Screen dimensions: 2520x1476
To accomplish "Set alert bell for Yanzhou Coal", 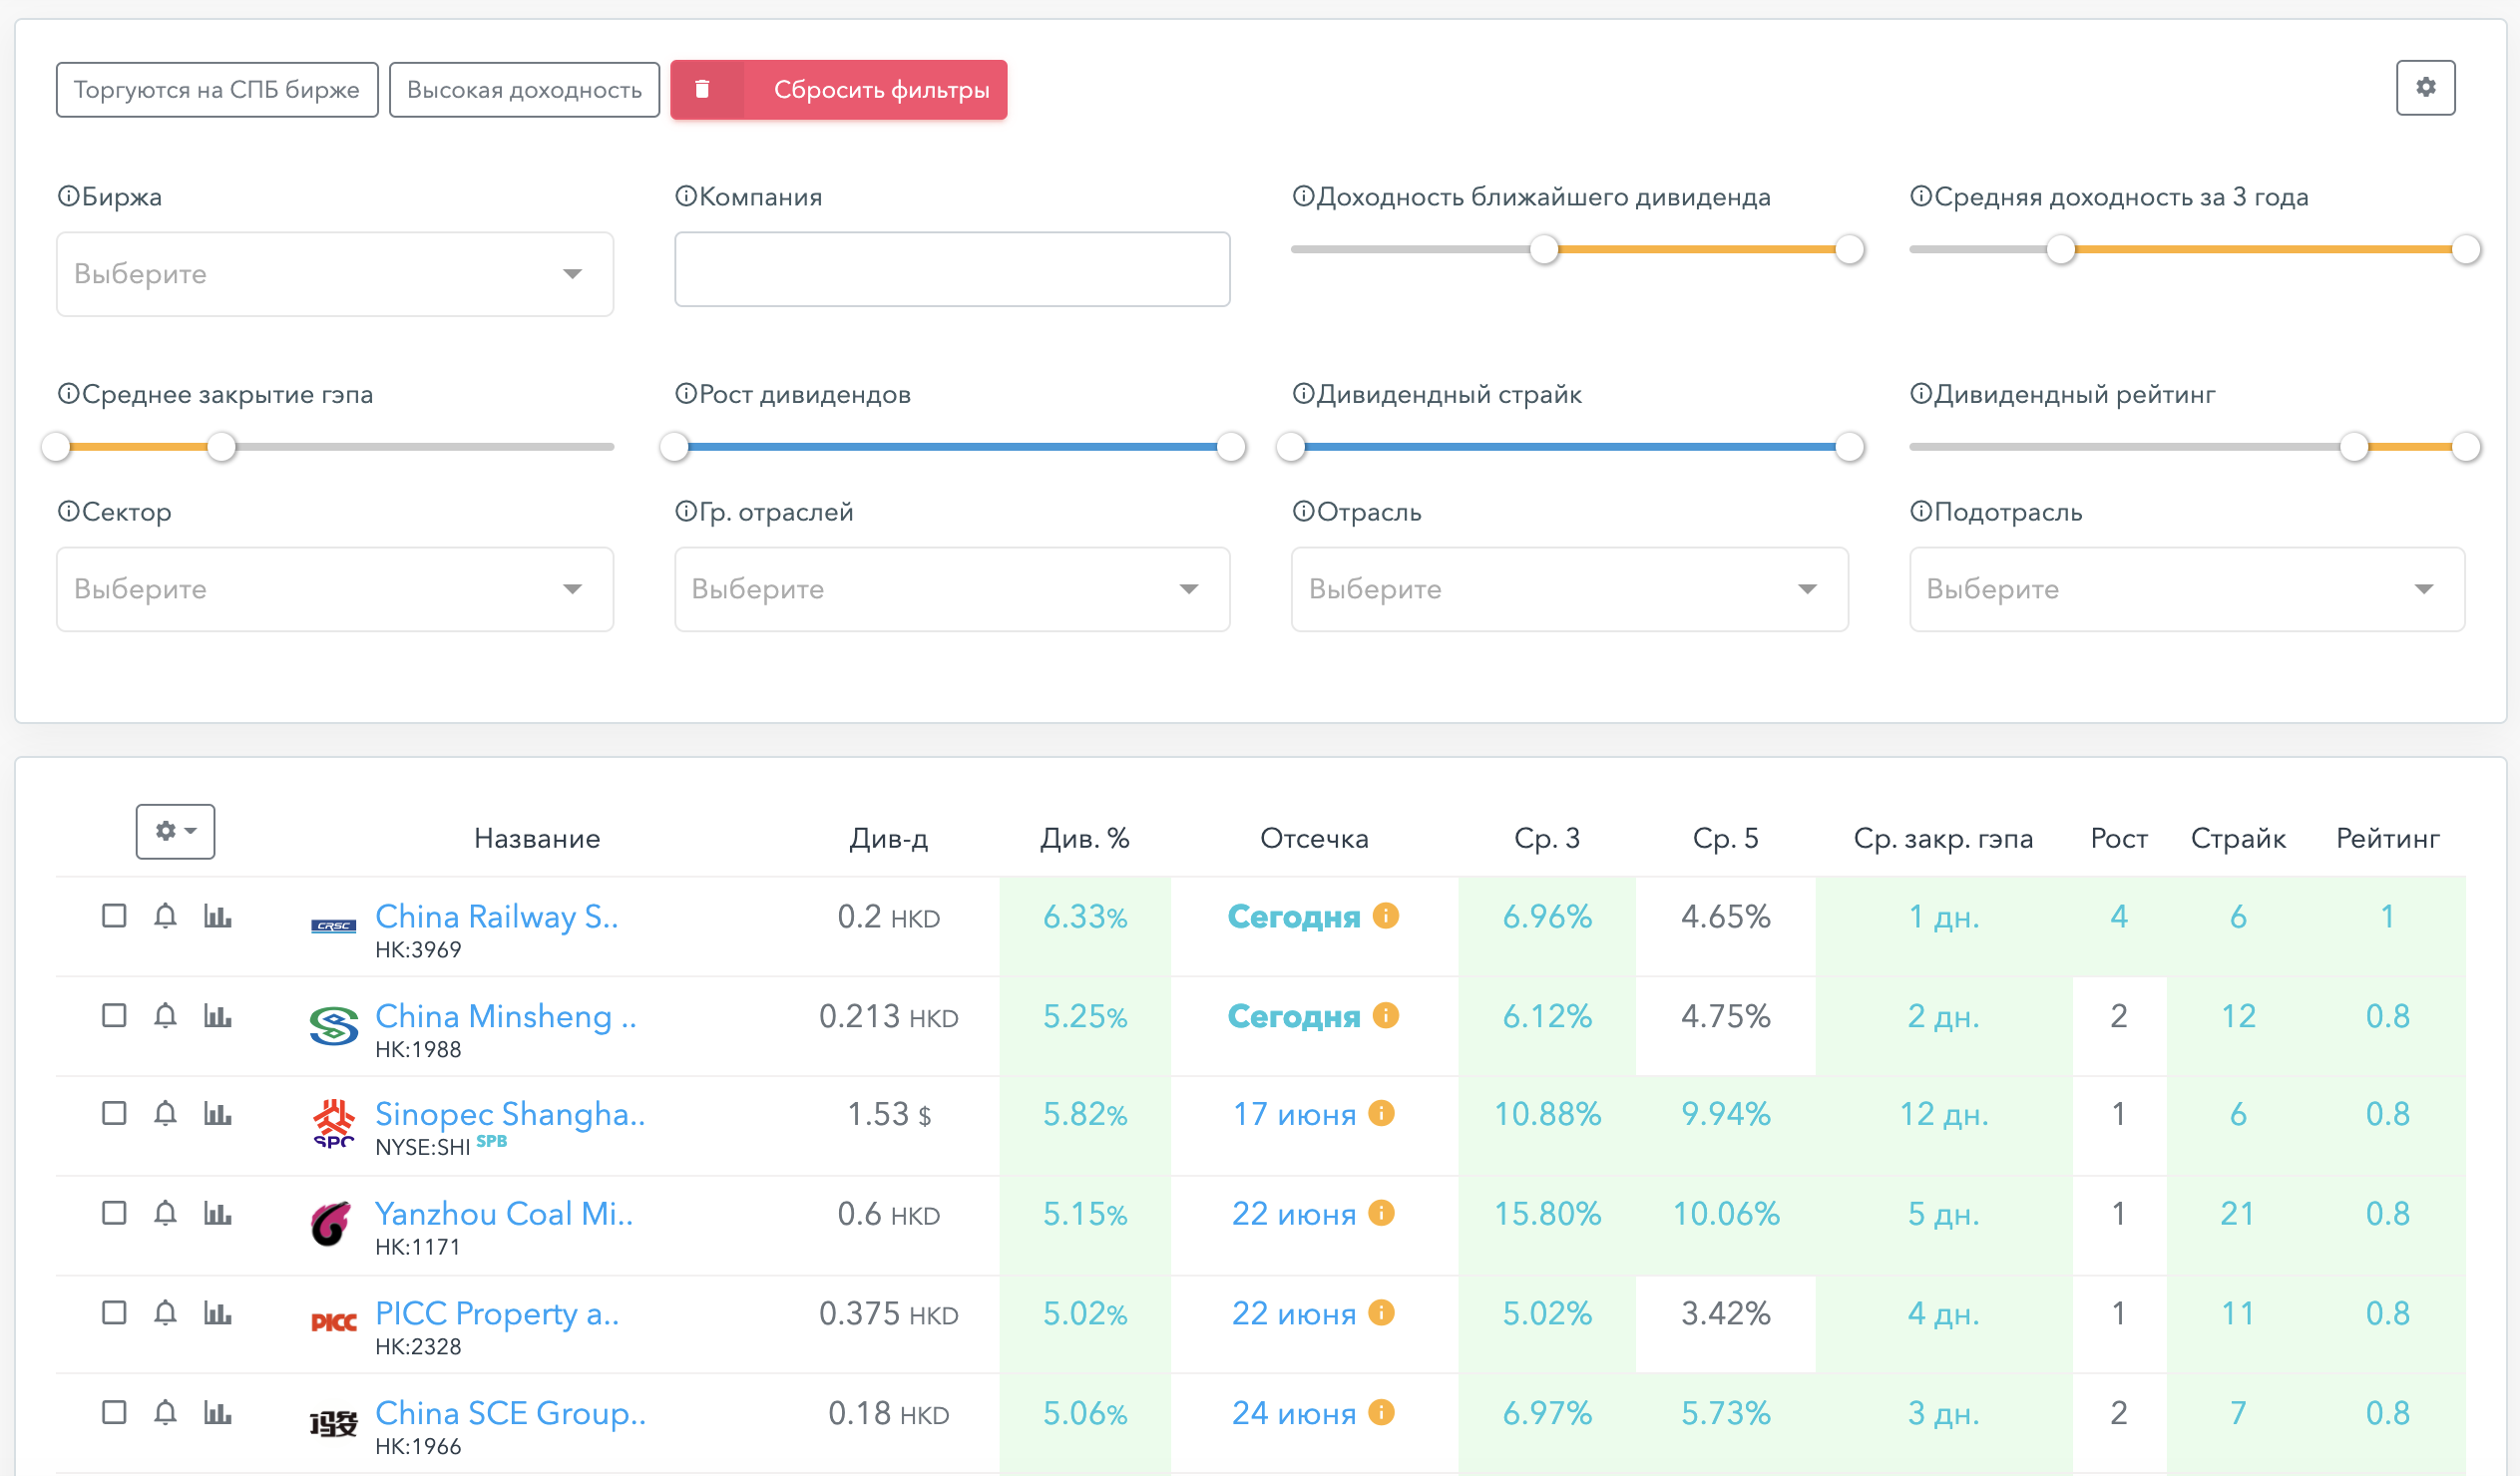I will [x=165, y=1213].
